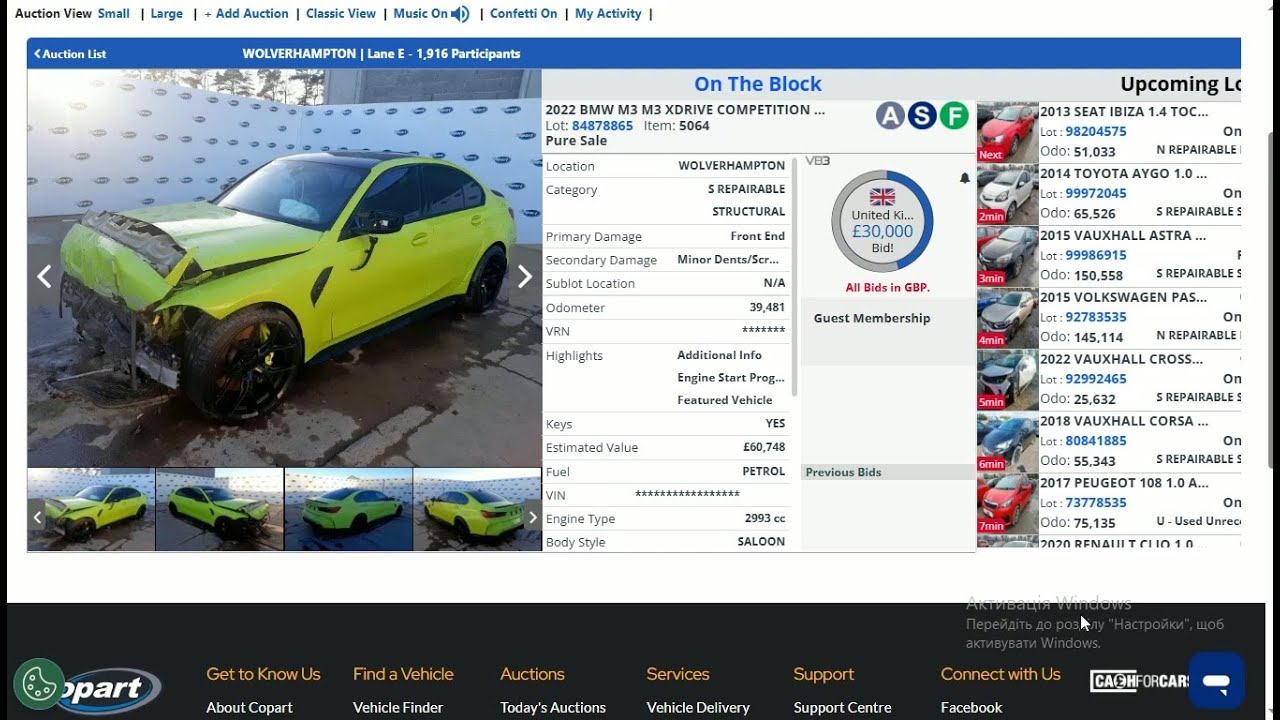Click the bell notification icon
The width and height of the screenshot is (1280, 720).
(x=965, y=178)
